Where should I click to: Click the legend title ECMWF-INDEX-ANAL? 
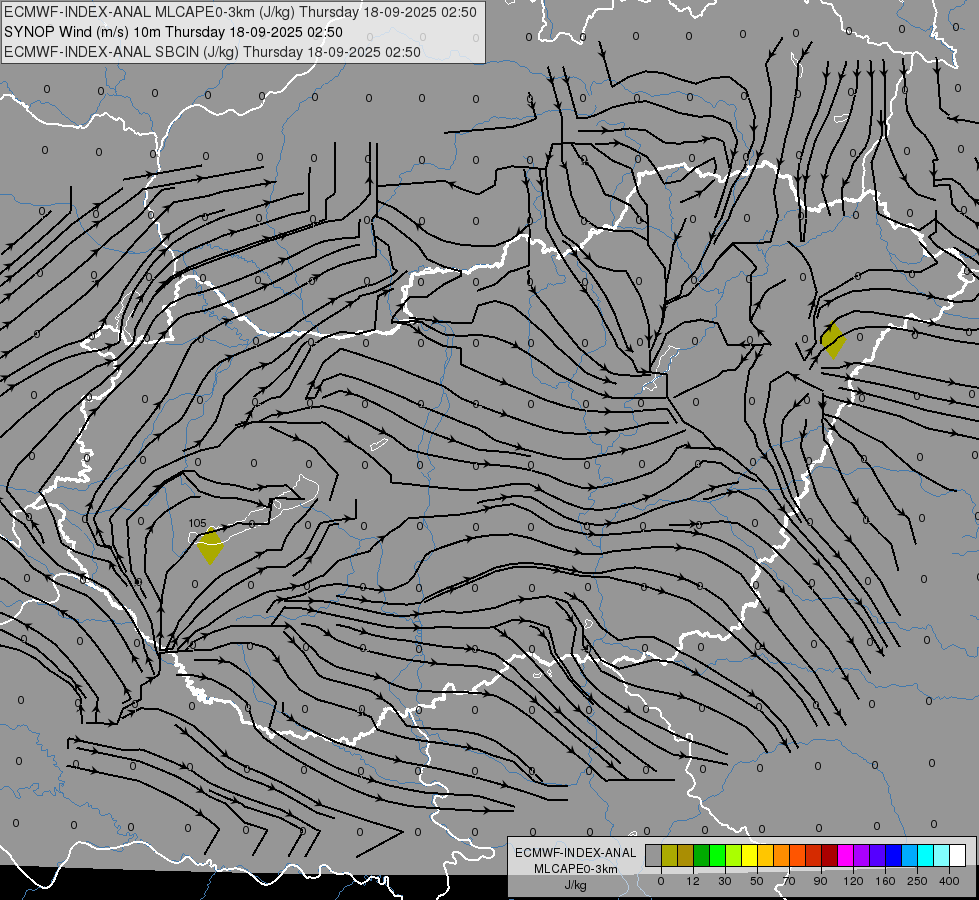point(575,853)
